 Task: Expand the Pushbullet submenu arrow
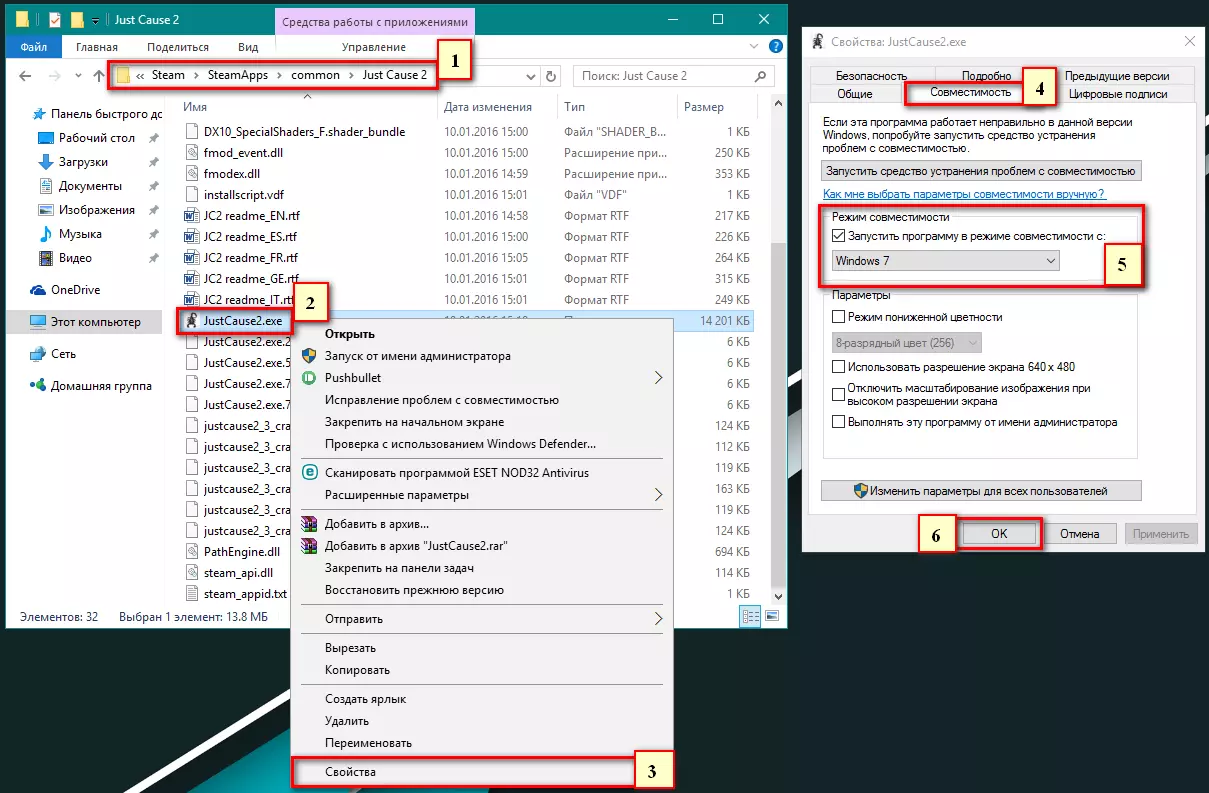tap(658, 378)
